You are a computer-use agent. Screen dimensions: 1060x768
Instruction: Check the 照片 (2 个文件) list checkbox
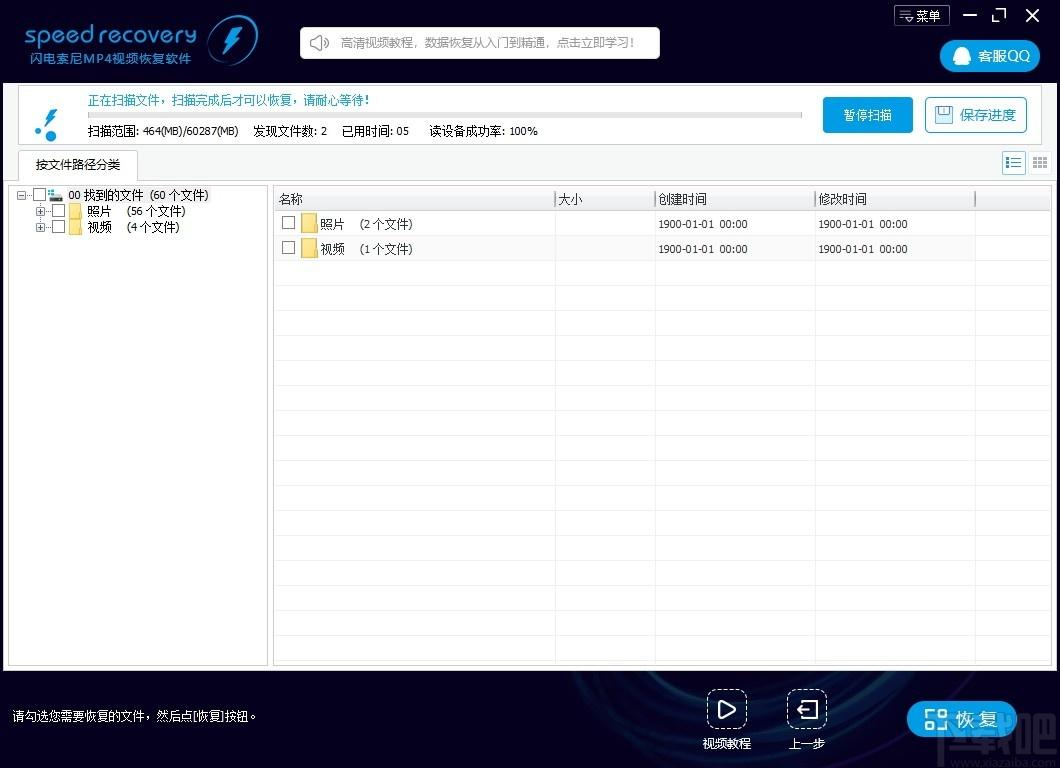[288, 222]
